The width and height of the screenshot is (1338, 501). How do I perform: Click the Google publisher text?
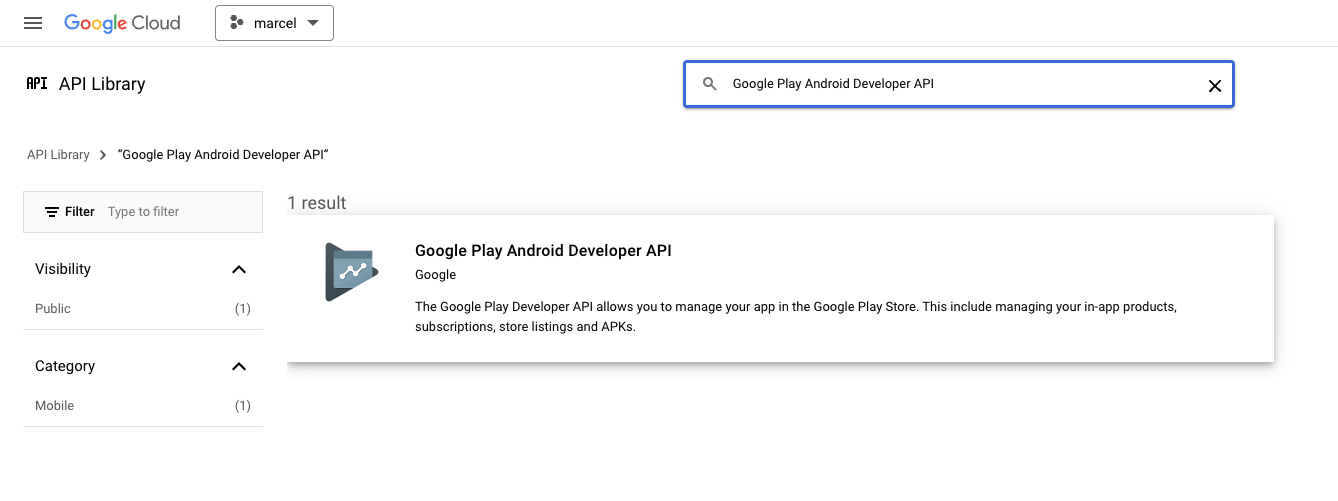pyautogui.click(x=435, y=275)
